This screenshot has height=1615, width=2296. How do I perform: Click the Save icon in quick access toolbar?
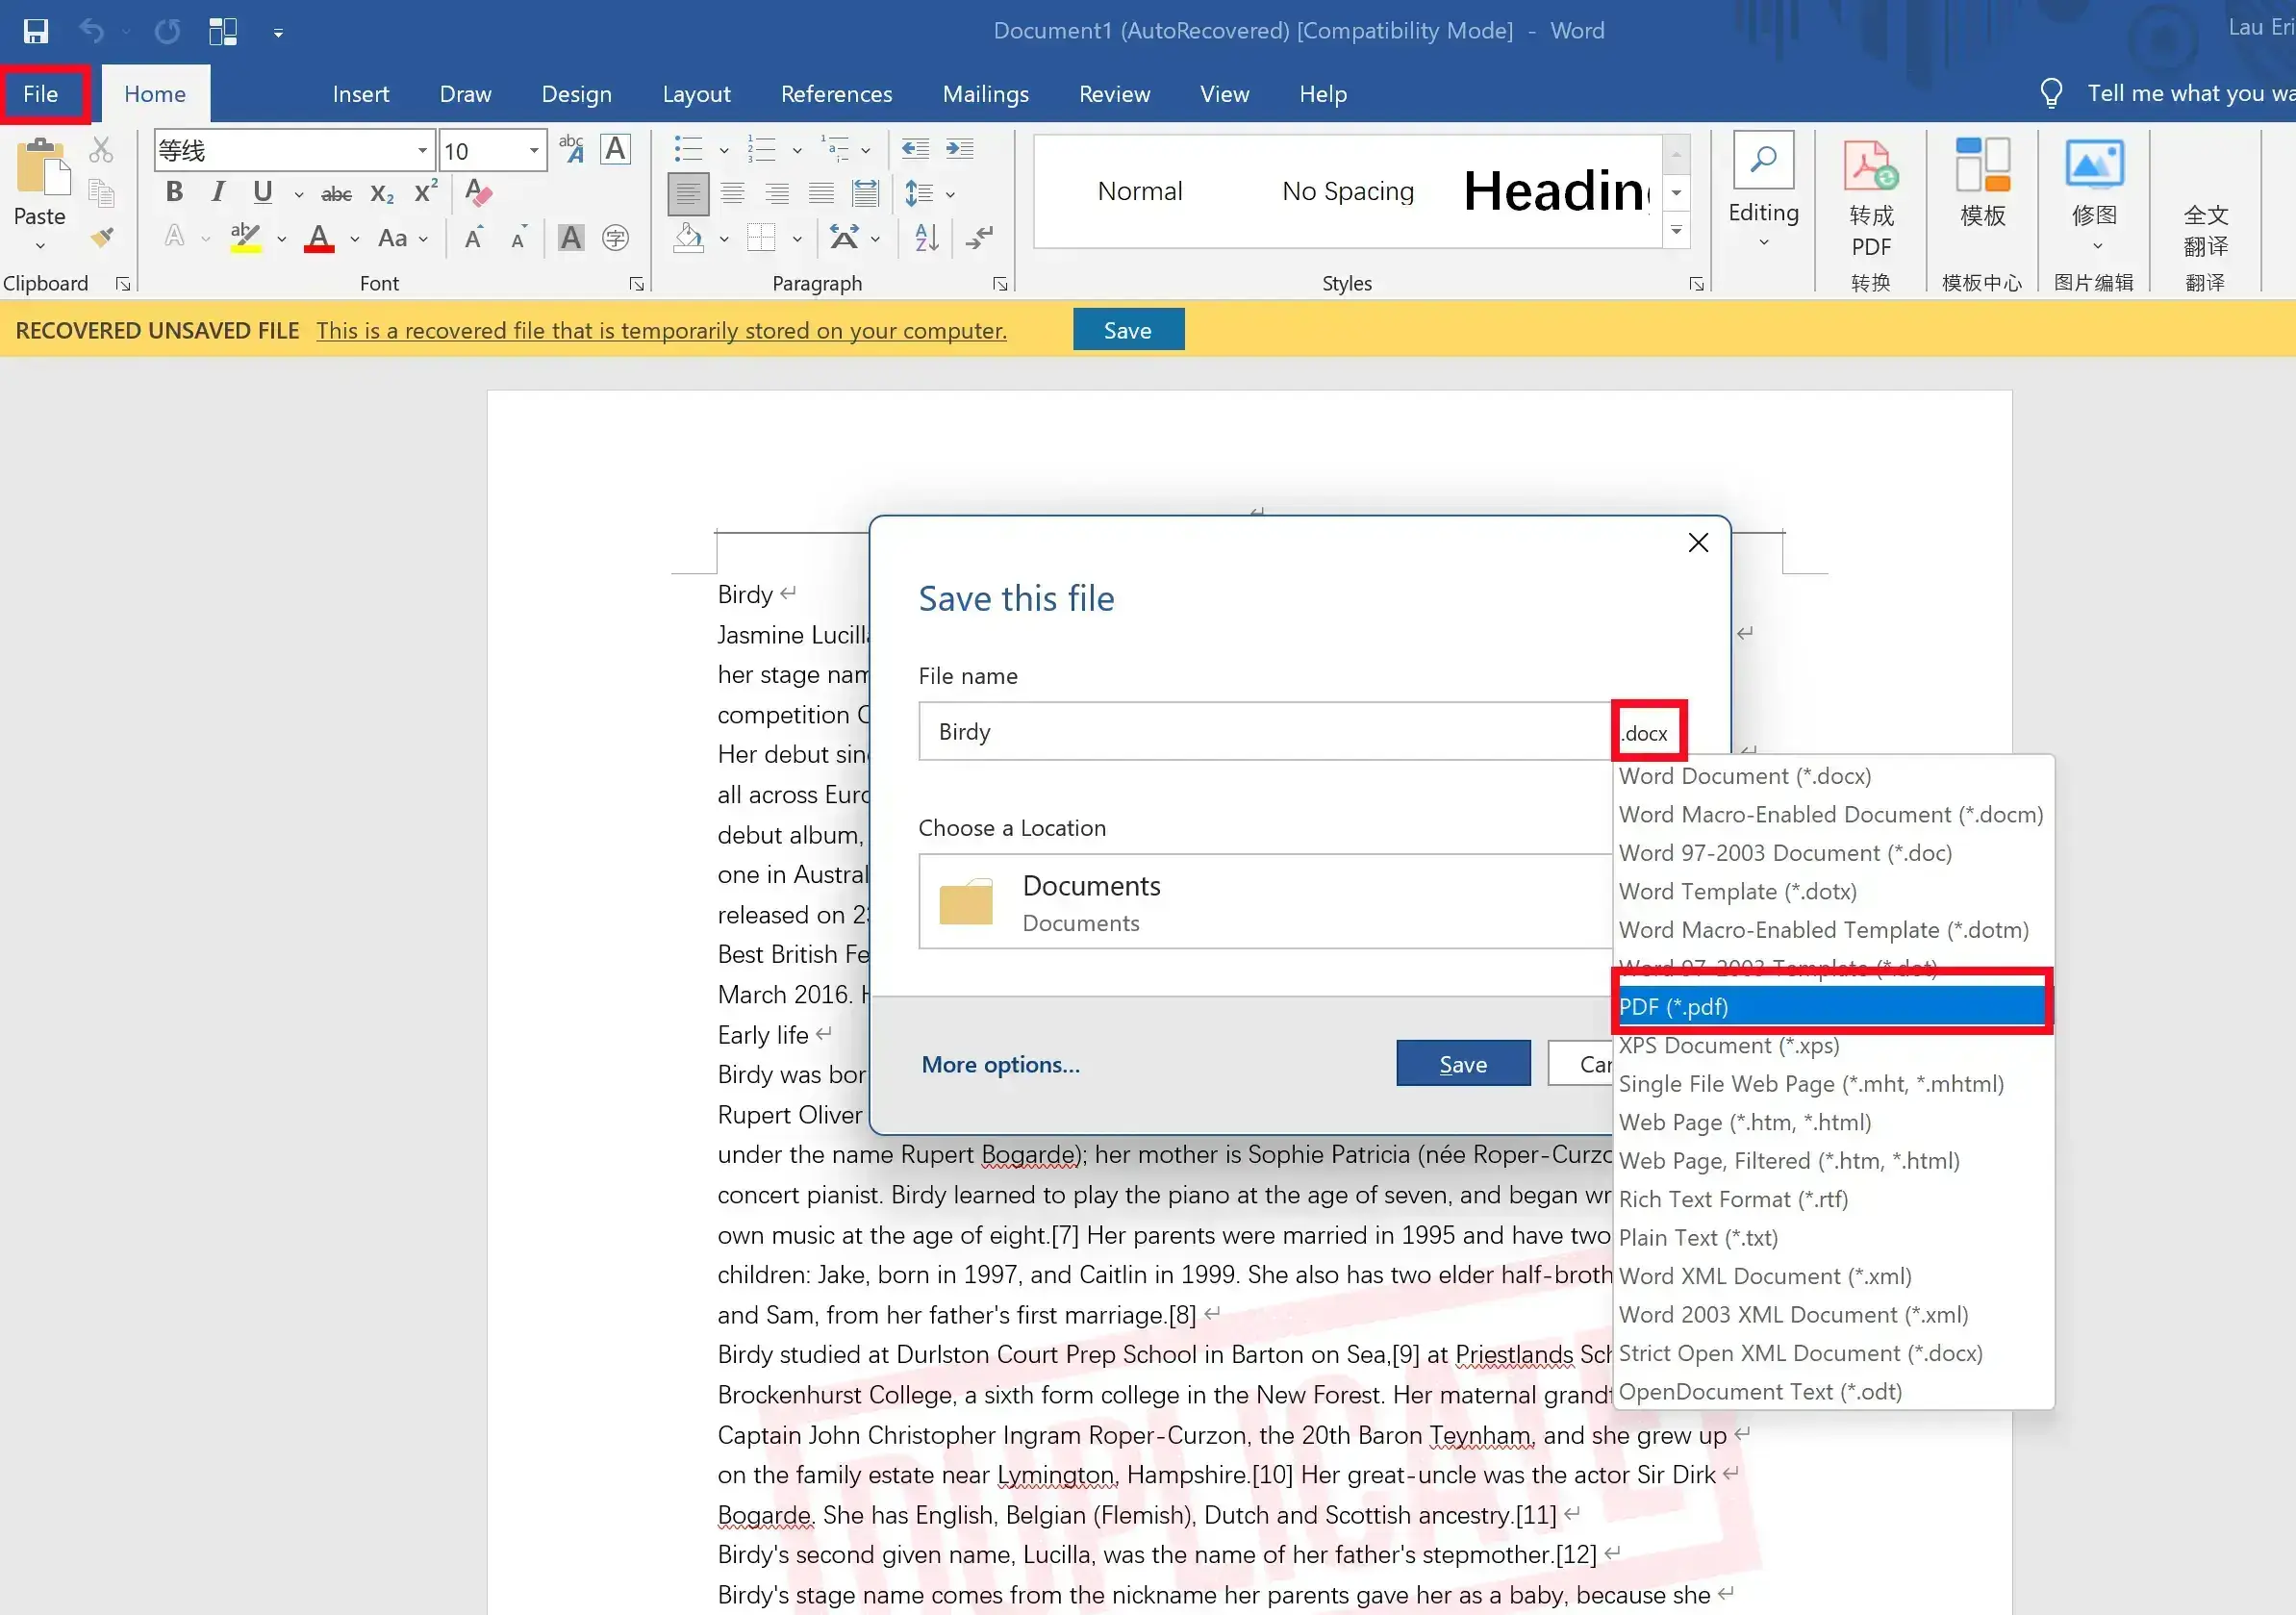tap(36, 31)
